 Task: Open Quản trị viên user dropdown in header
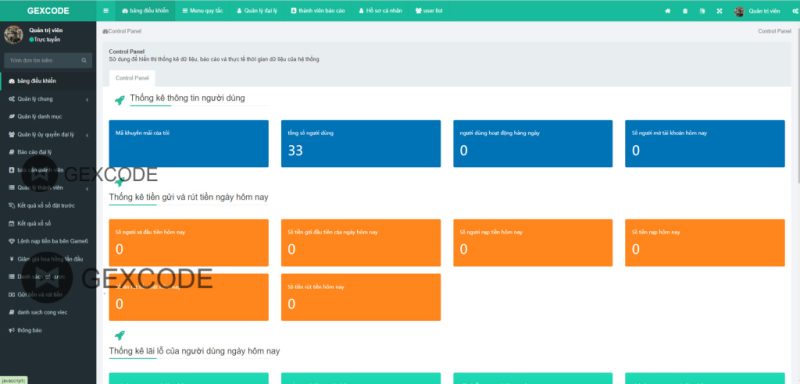[x=757, y=11]
